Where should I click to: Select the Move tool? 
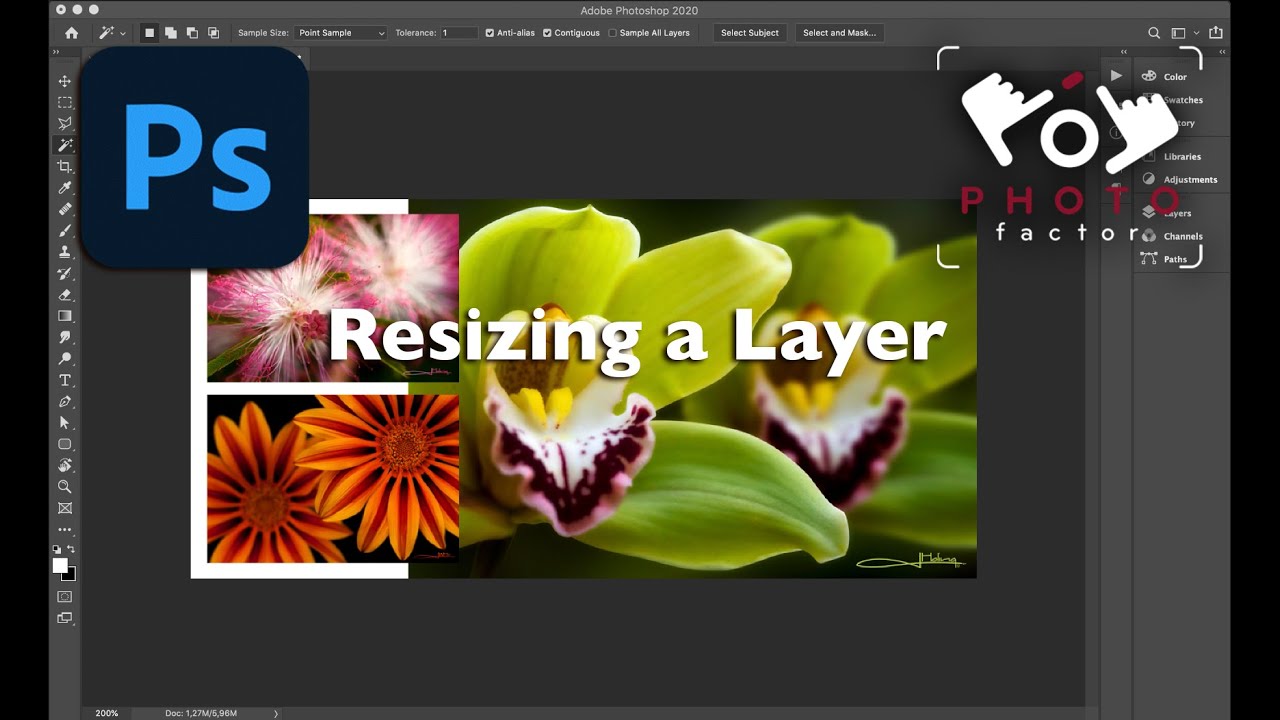pos(65,81)
